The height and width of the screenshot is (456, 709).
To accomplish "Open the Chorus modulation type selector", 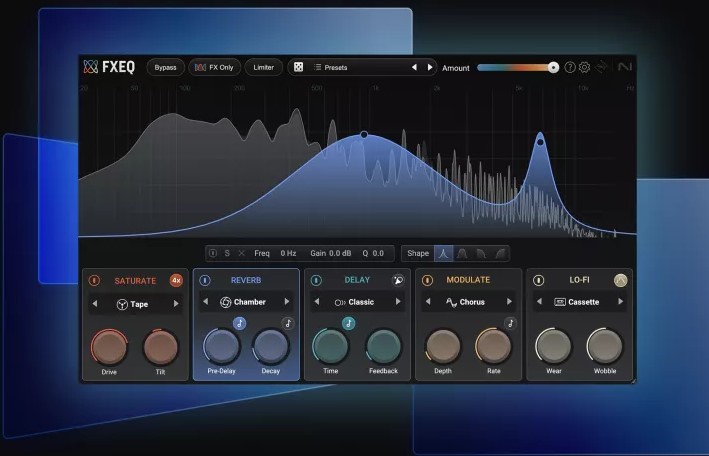I will 465,302.
